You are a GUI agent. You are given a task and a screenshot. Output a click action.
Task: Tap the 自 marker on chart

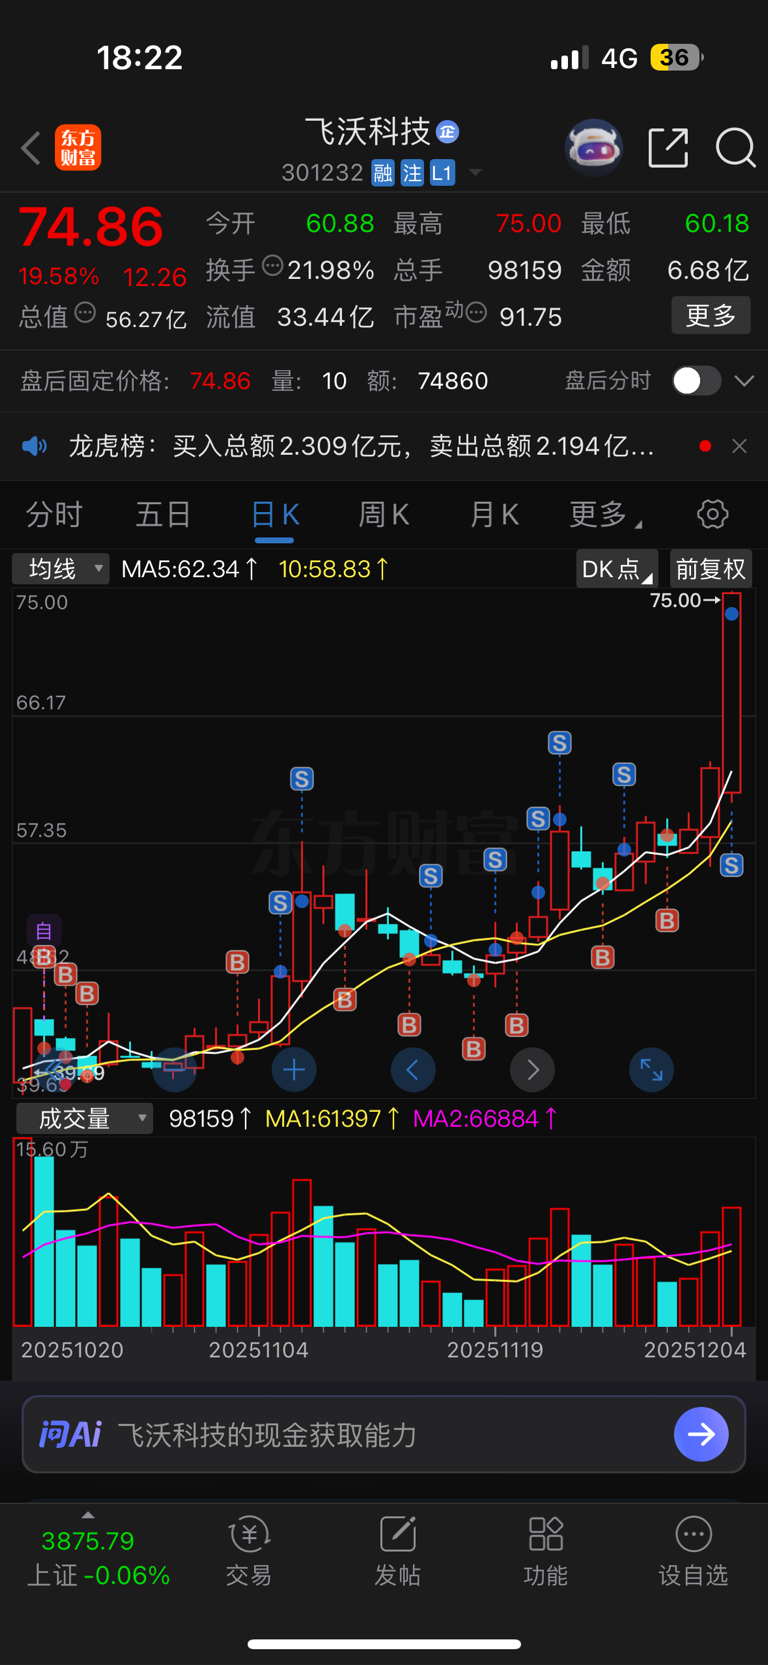[44, 931]
